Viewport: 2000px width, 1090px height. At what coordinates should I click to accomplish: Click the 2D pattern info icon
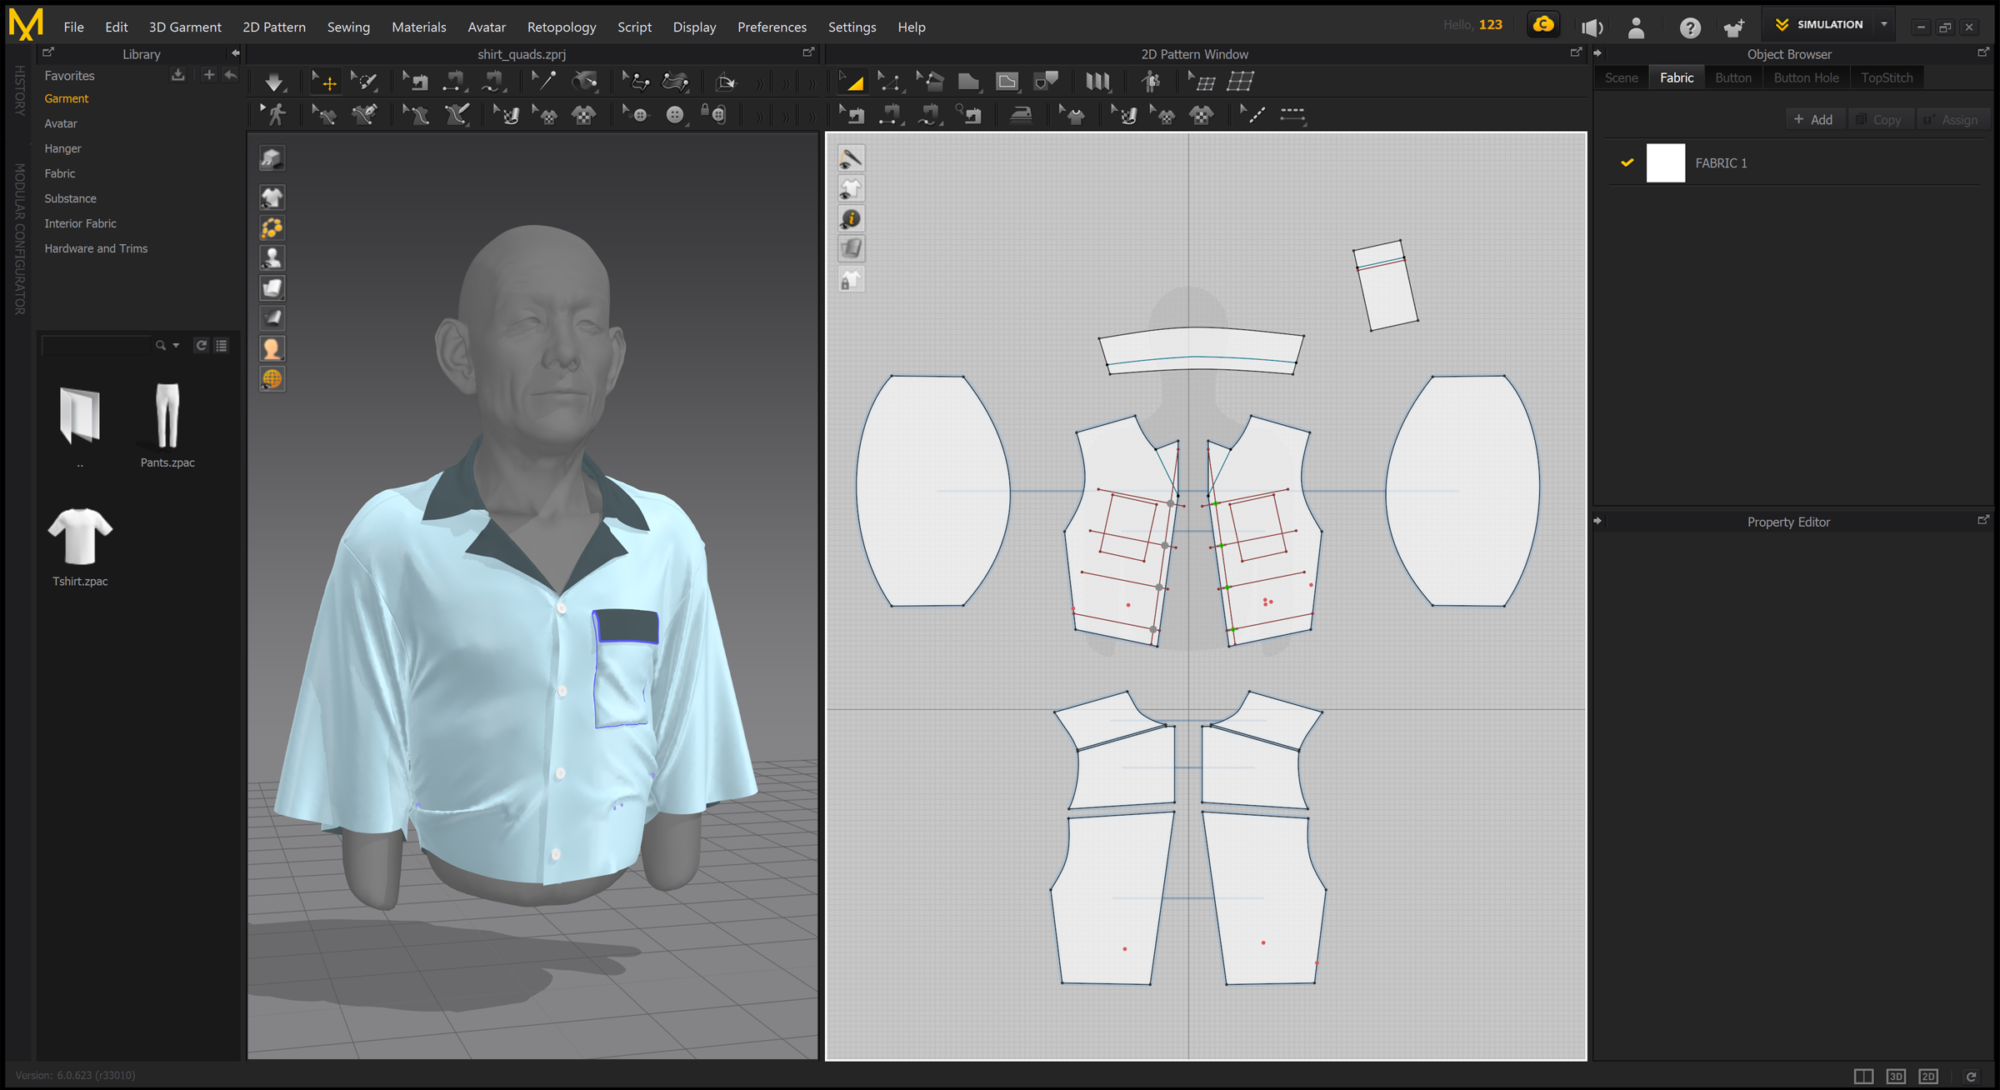pos(851,219)
